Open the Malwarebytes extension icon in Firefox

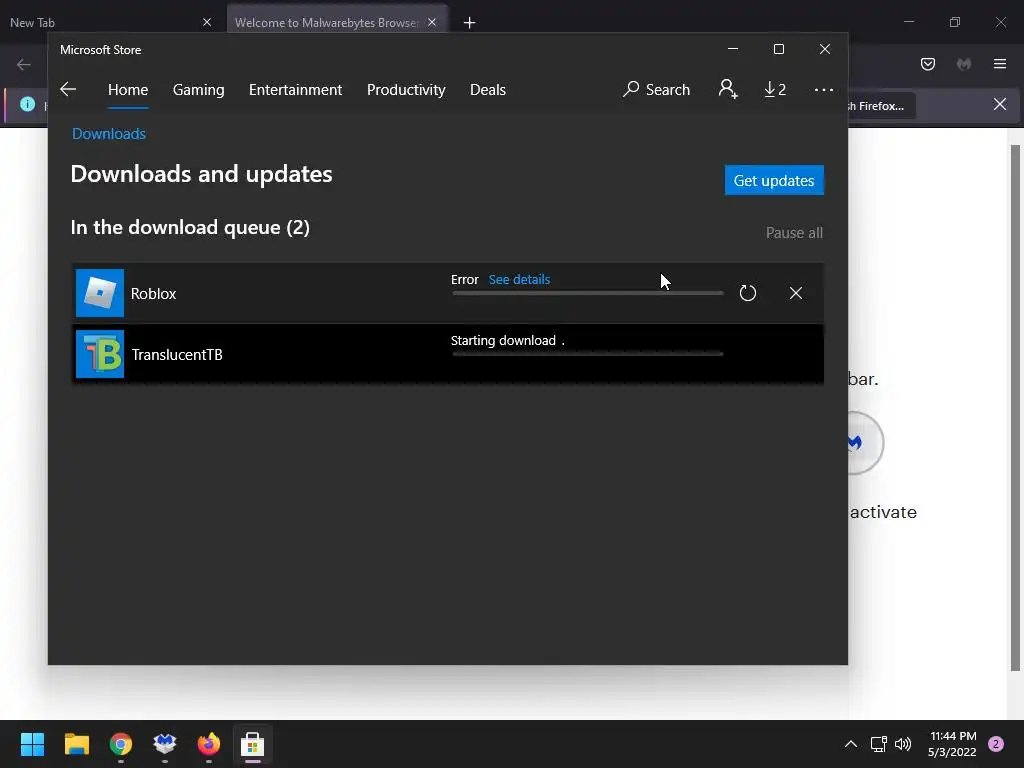tap(964, 64)
